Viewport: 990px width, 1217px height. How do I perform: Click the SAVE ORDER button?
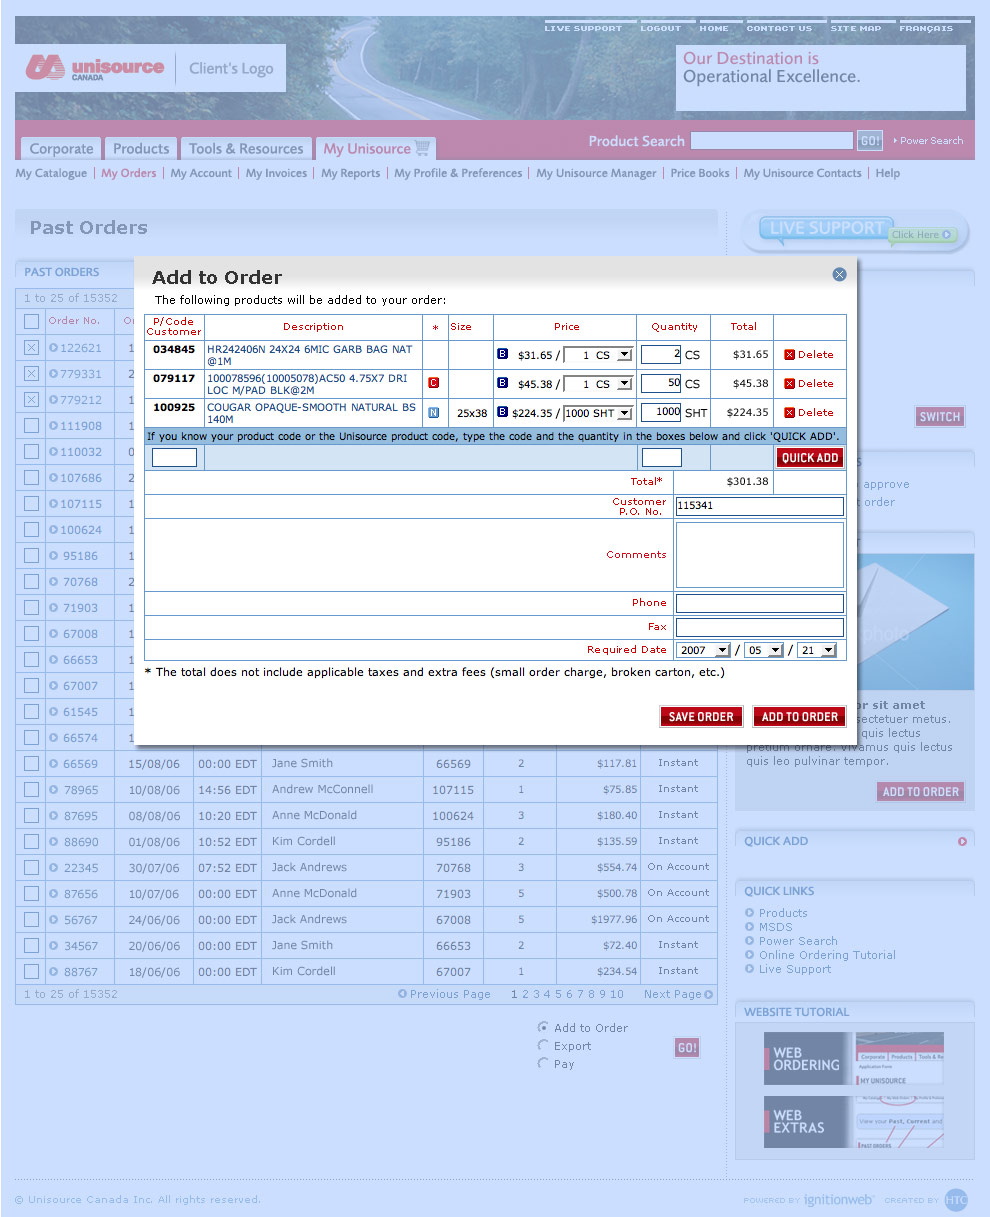[x=700, y=716]
